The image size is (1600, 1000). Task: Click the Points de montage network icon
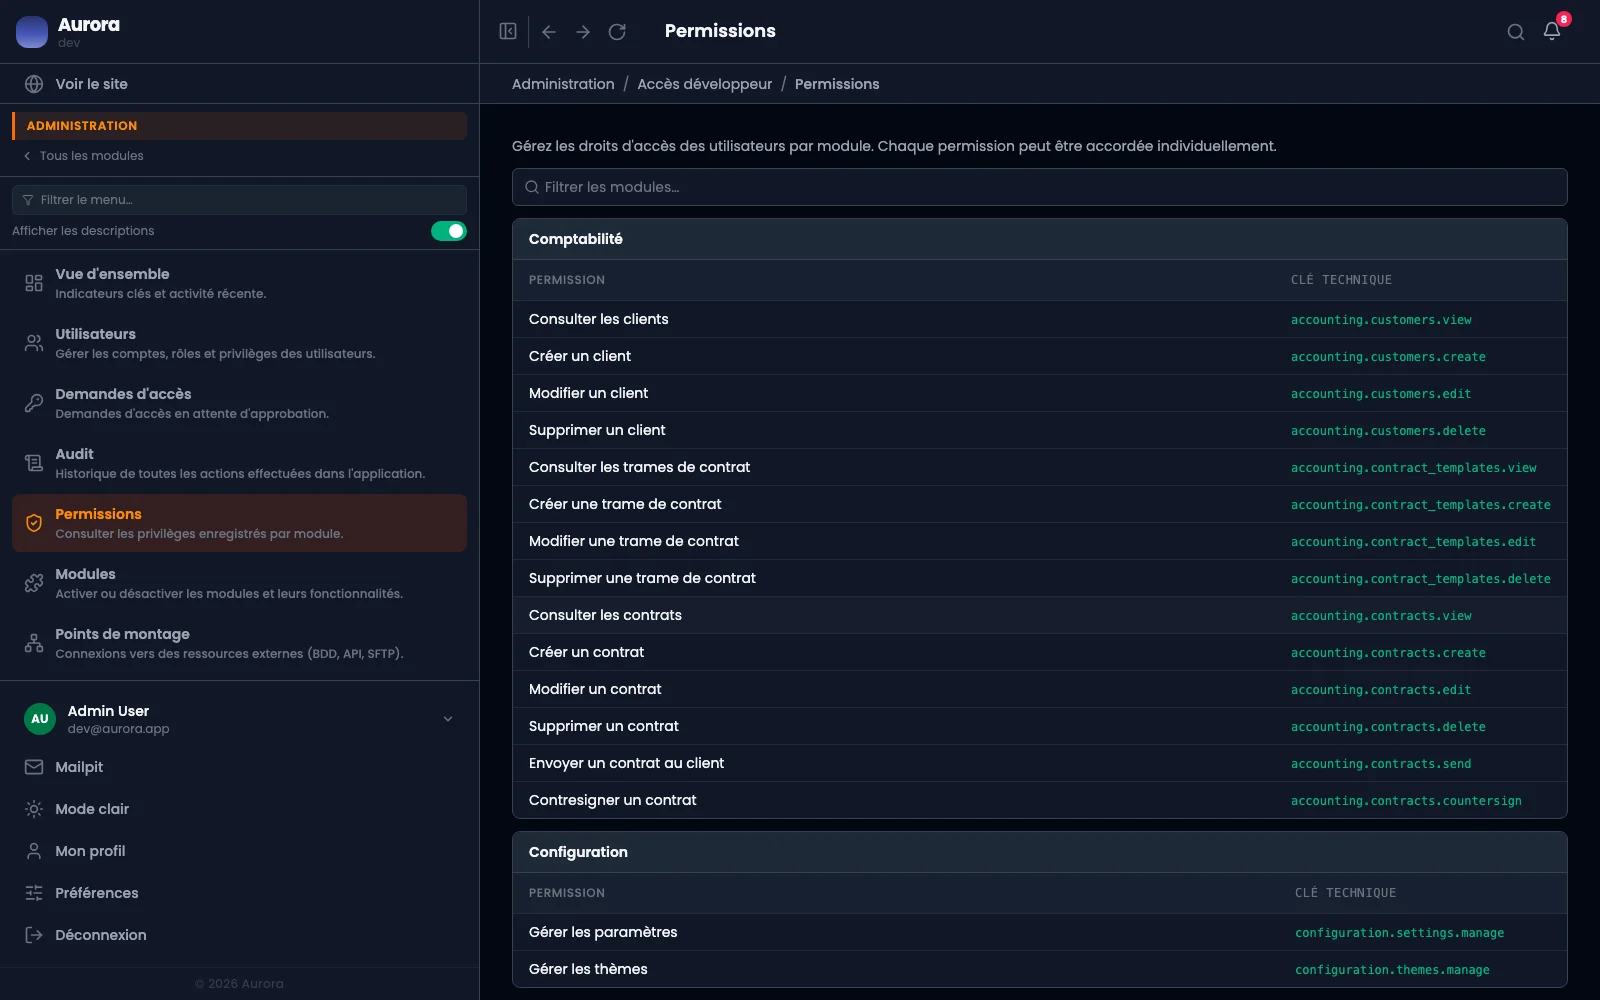coord(34,643)
